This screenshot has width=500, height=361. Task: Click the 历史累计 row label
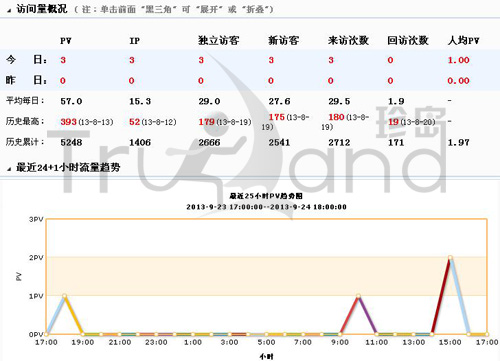tap(25, 142)
